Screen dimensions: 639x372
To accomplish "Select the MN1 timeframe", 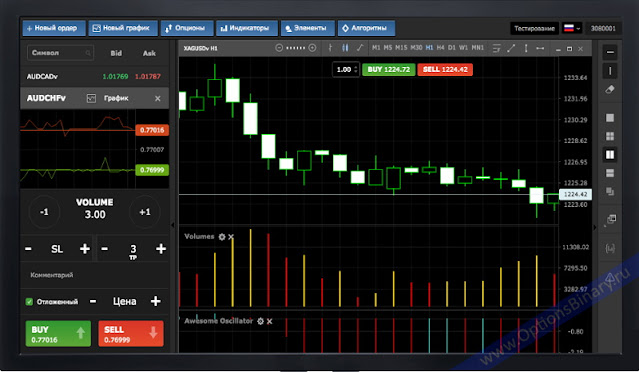I will (x=478, y=48).
